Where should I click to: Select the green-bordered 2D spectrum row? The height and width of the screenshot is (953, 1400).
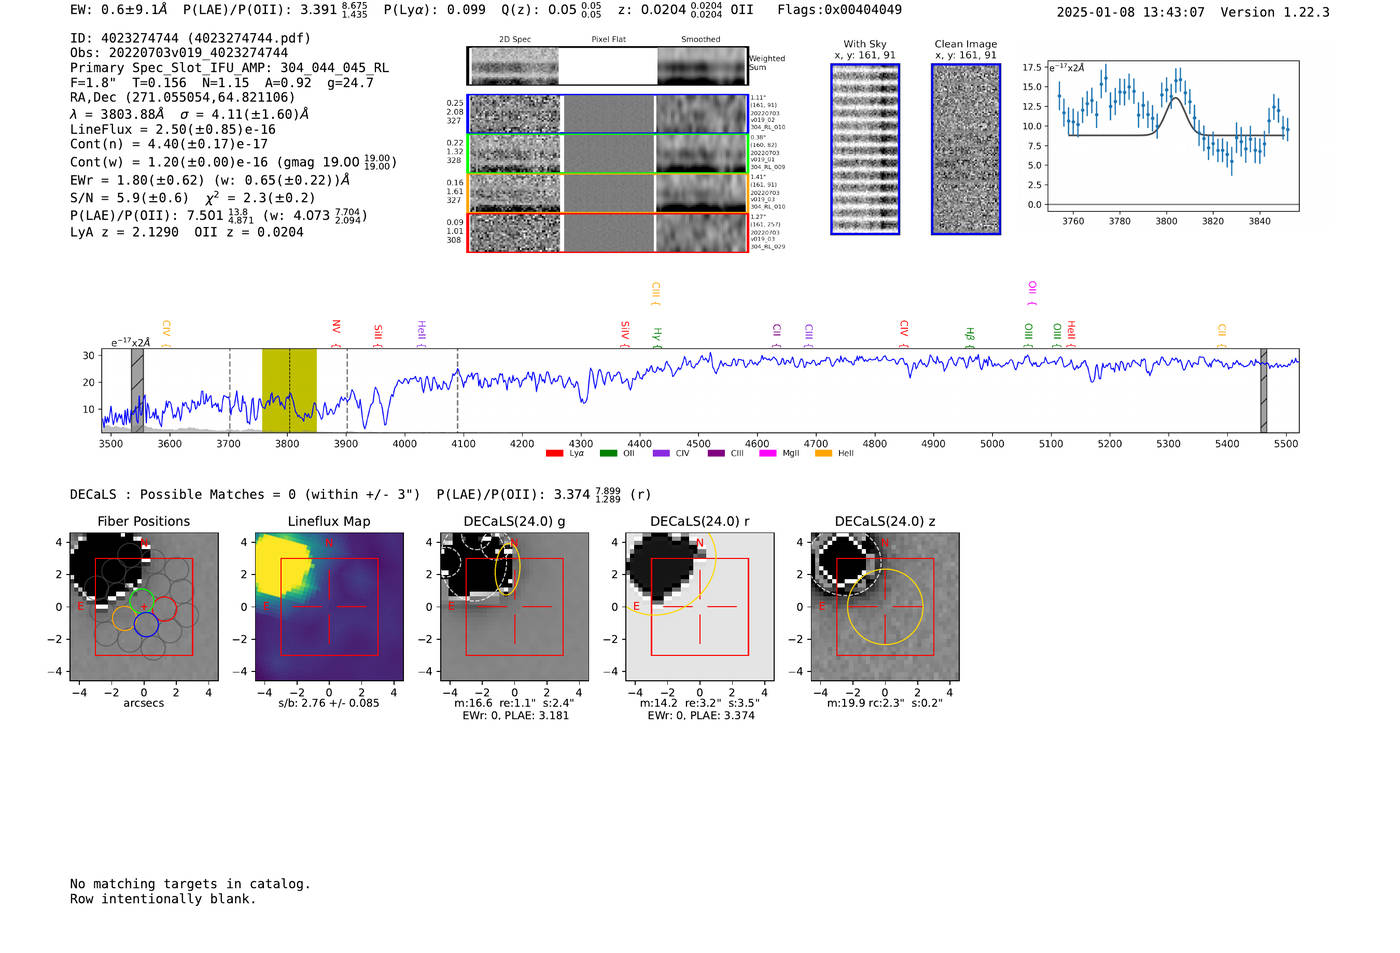click(608, 154)
